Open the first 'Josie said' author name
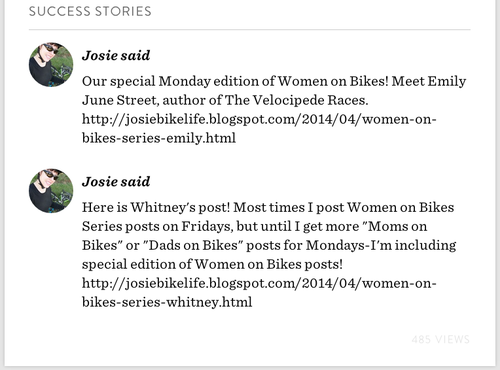Image resolution: width=500 pixels, height=370 pixels. click(x=116, y=55)
